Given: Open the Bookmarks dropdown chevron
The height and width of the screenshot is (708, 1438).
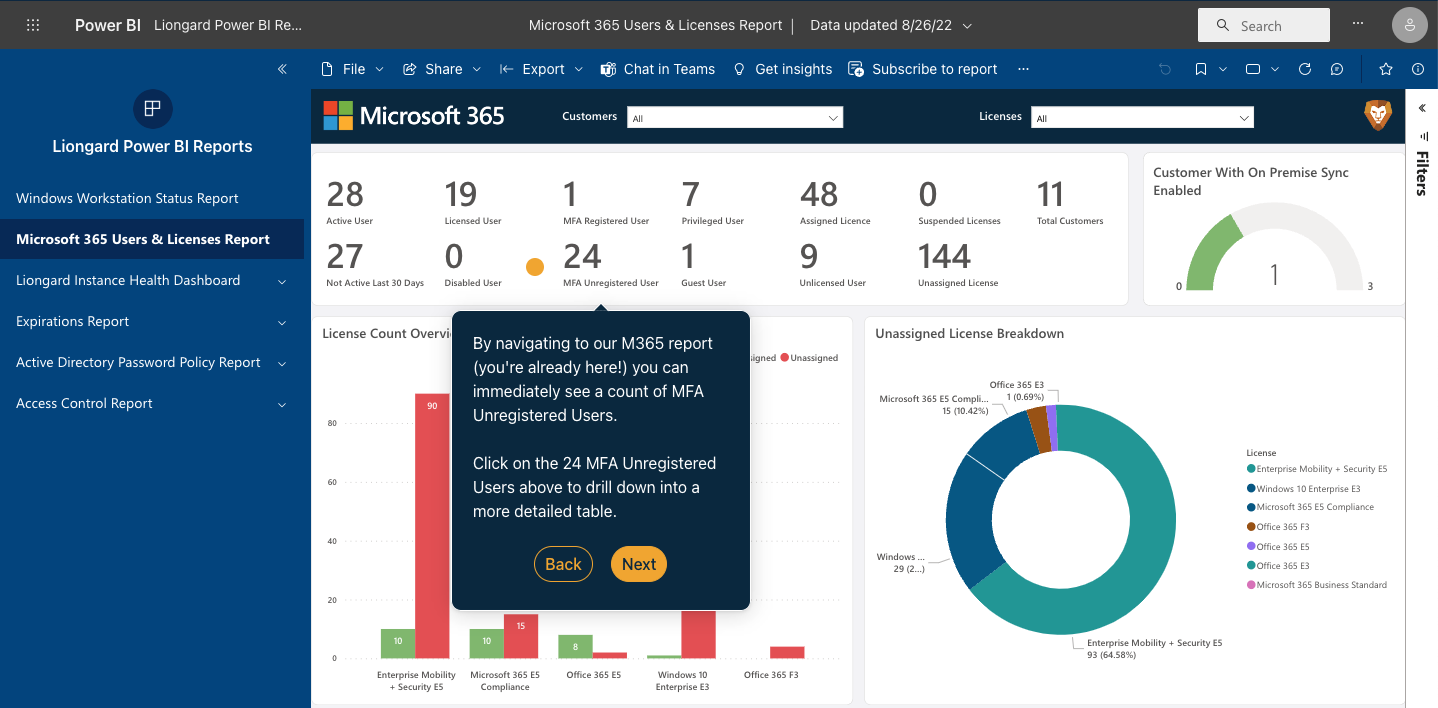Looking at the screenshot, I should click(1224, 69).
